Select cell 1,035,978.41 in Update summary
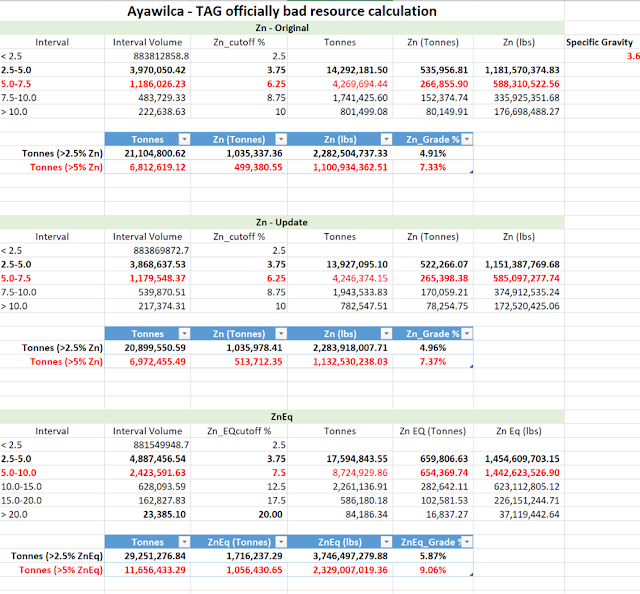 click(x=239, y=348)
